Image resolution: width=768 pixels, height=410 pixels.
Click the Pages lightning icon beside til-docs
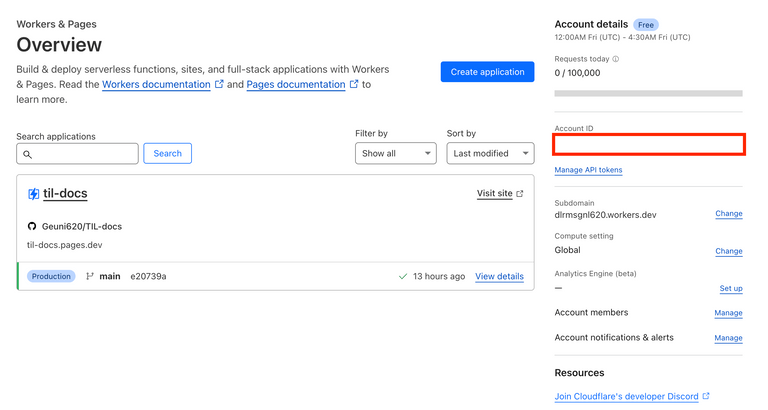[33, 194]
